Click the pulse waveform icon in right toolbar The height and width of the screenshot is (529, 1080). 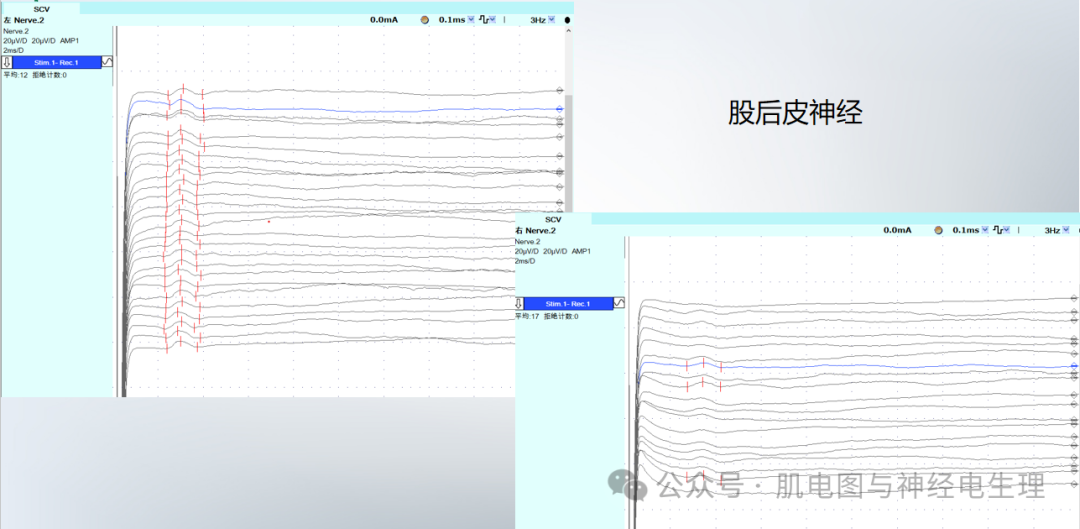pyautogui.click(x=997, y=230)
